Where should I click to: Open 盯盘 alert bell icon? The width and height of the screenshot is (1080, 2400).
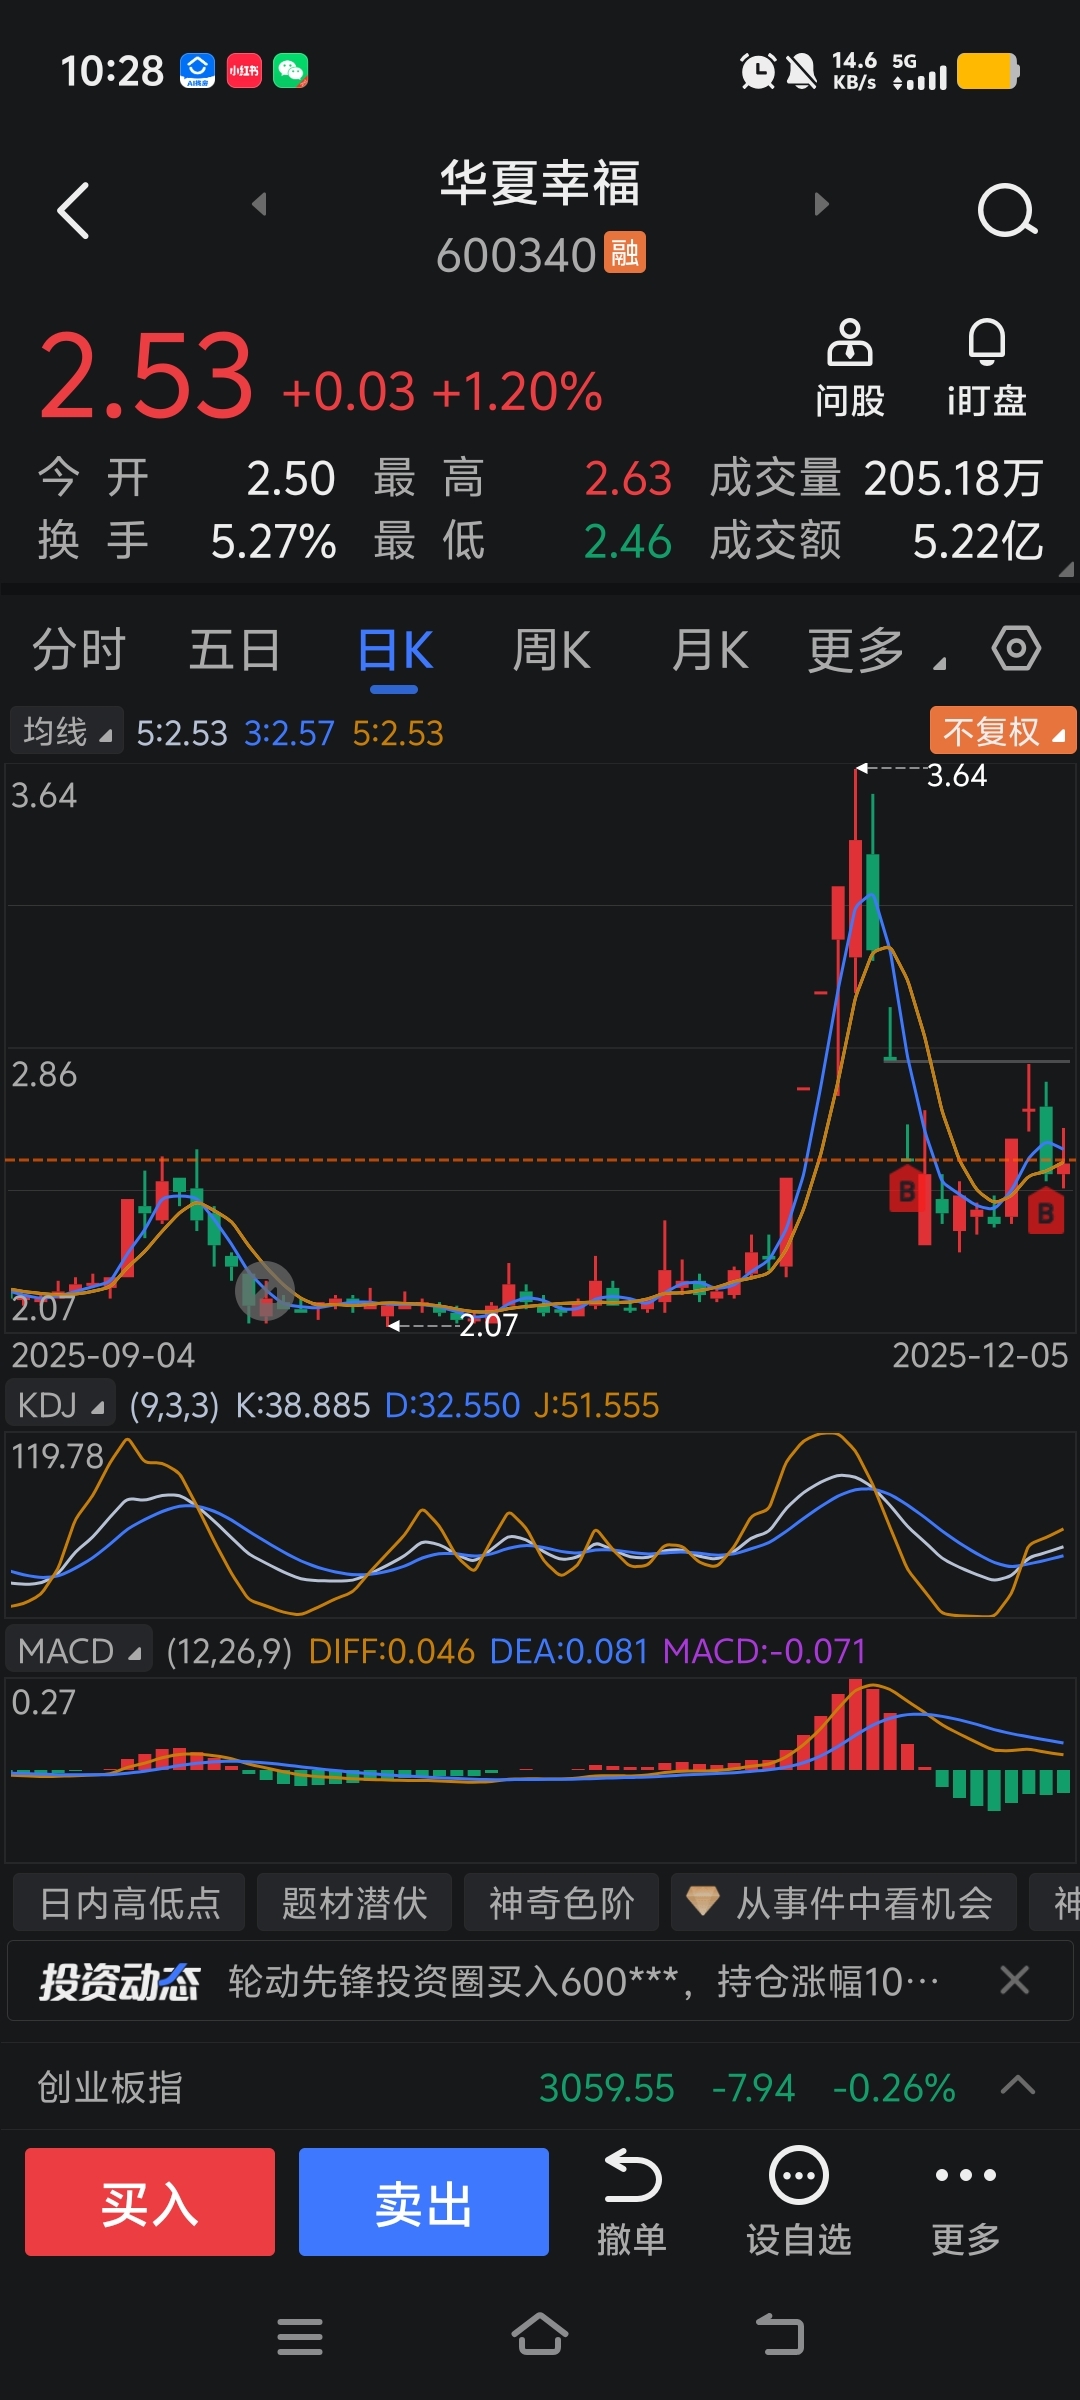tap(987, 342)
